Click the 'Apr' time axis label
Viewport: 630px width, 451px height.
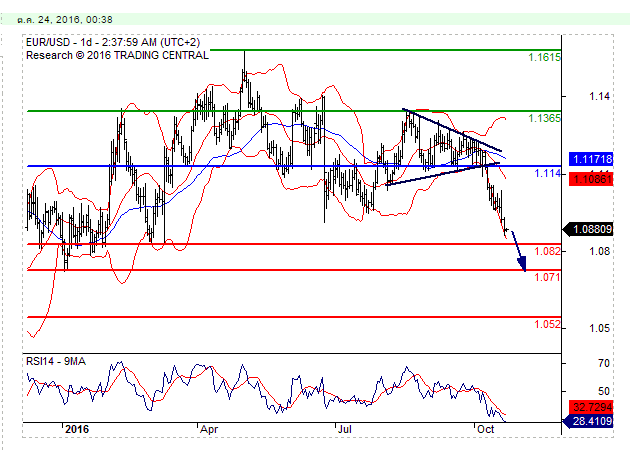[x=209, y=429]
